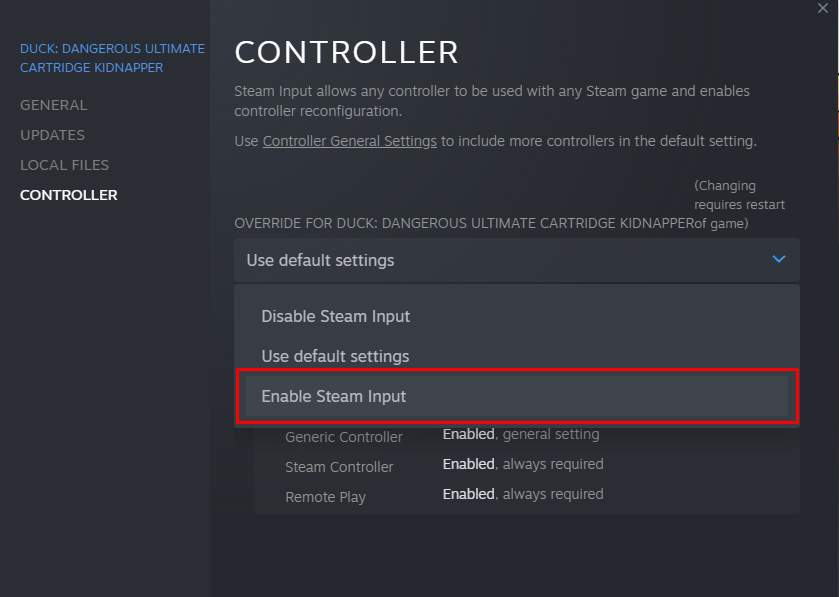The width and height of the screenshot is (839, 597).
Task: Open the UPDATES section
Action: click(53, 135)
